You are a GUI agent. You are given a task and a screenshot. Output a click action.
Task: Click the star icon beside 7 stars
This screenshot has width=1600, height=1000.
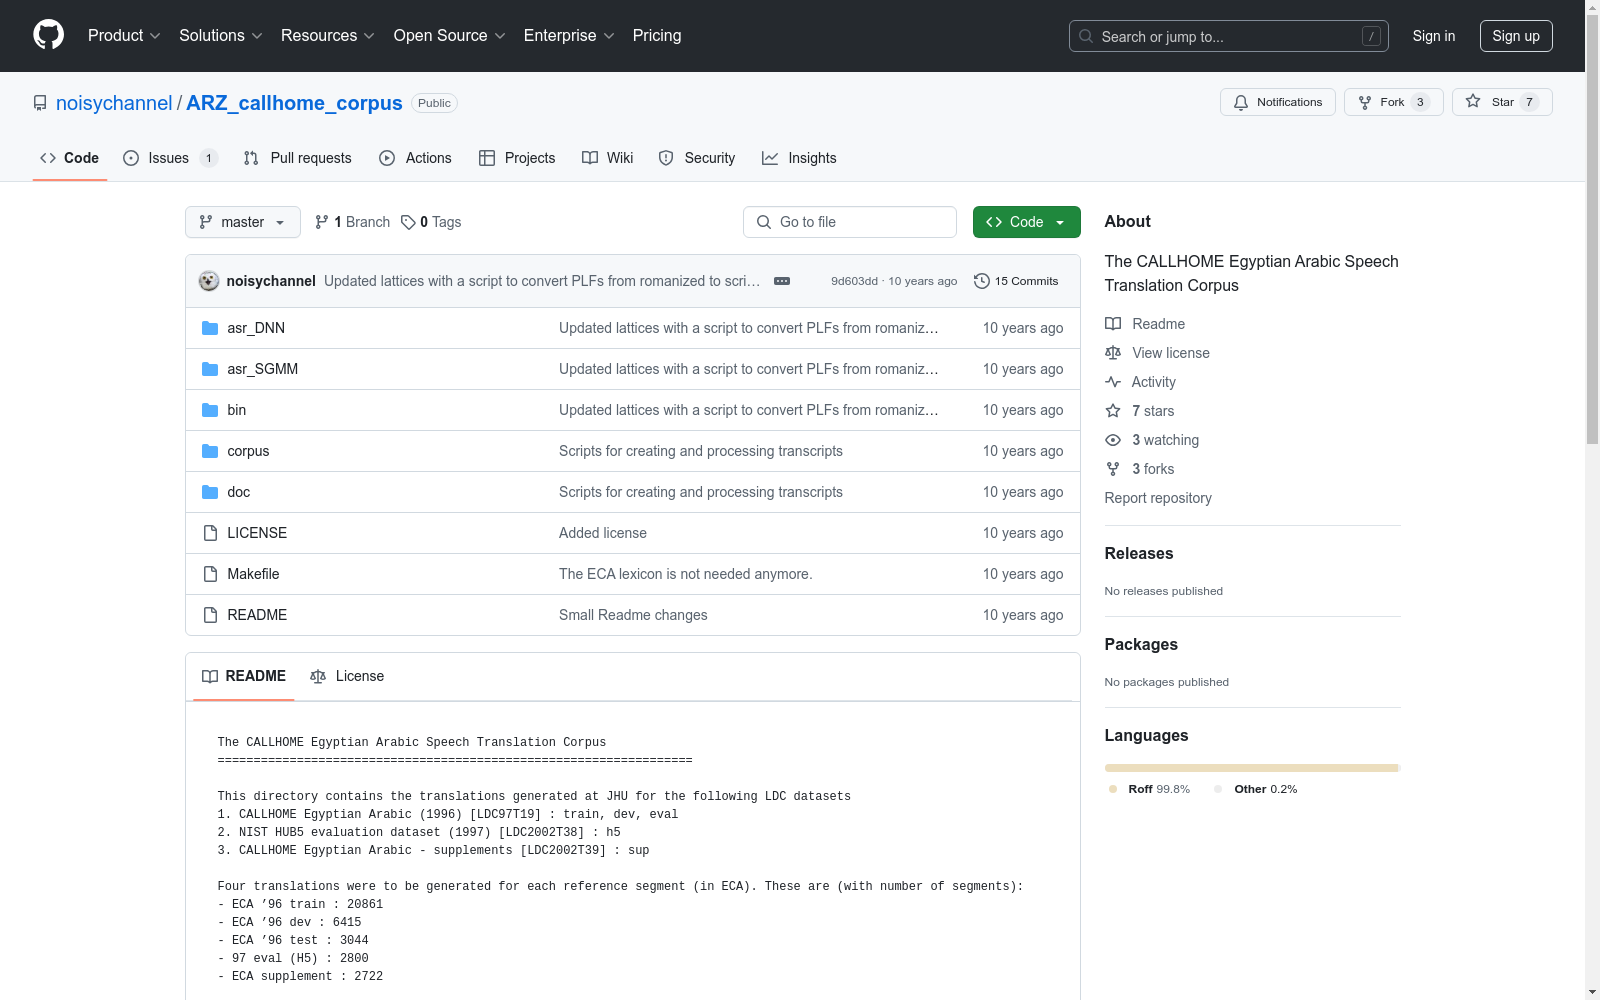click(x=1113, y=411)
